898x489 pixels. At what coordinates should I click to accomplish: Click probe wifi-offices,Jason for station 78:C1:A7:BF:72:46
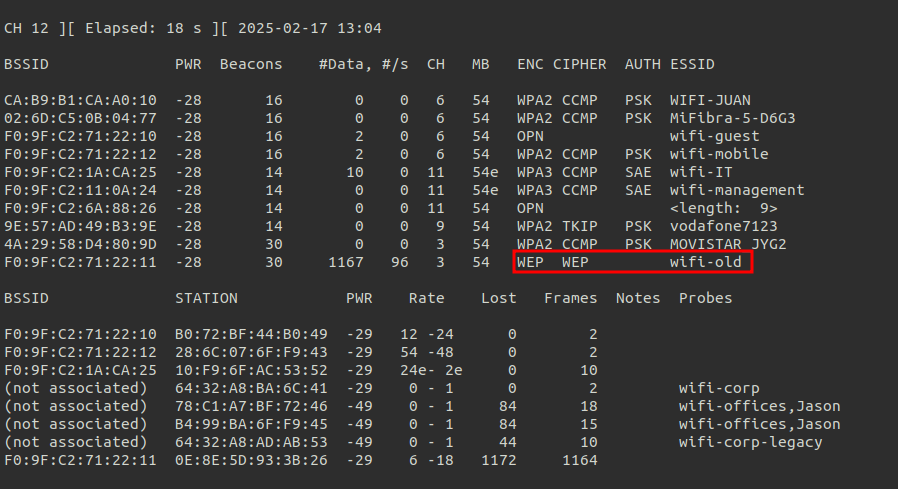(759, 407)
